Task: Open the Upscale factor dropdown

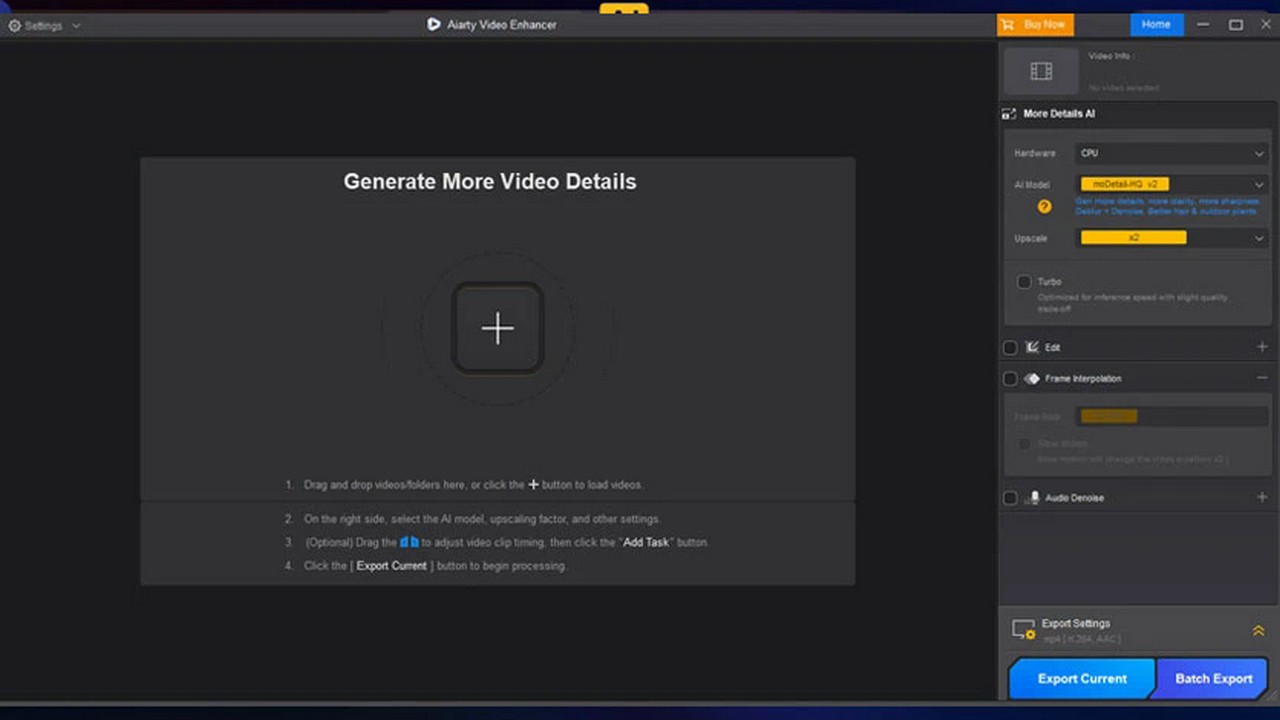Action: coord(1171,238)
